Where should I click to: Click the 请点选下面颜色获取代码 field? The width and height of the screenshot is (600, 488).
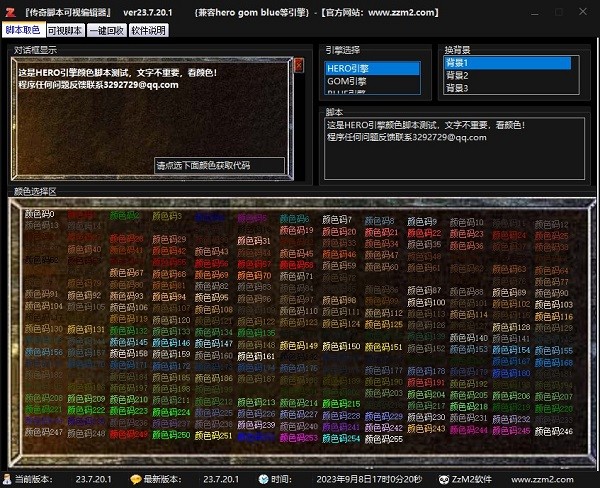click(x=219, y=165)
